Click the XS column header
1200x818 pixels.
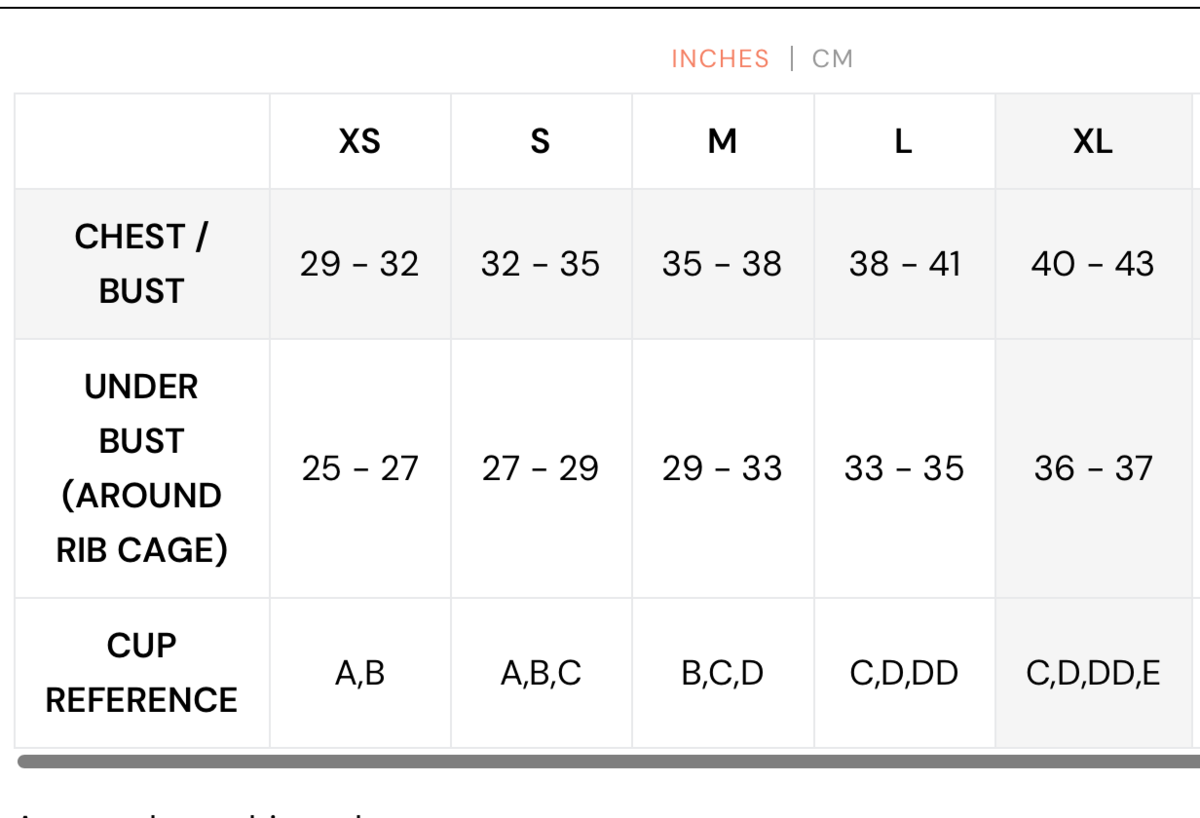coord(360,142)
